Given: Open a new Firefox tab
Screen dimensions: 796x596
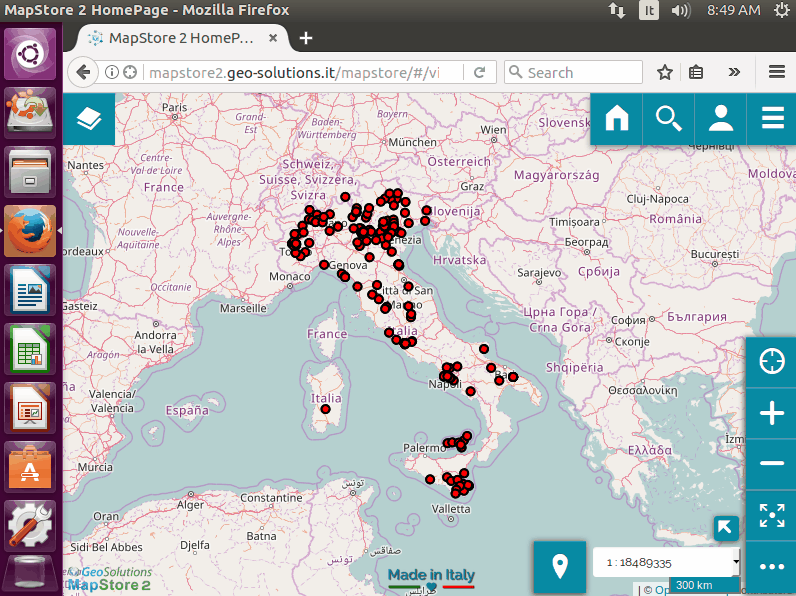Looking at the screenshot, I should coord(306,38).
